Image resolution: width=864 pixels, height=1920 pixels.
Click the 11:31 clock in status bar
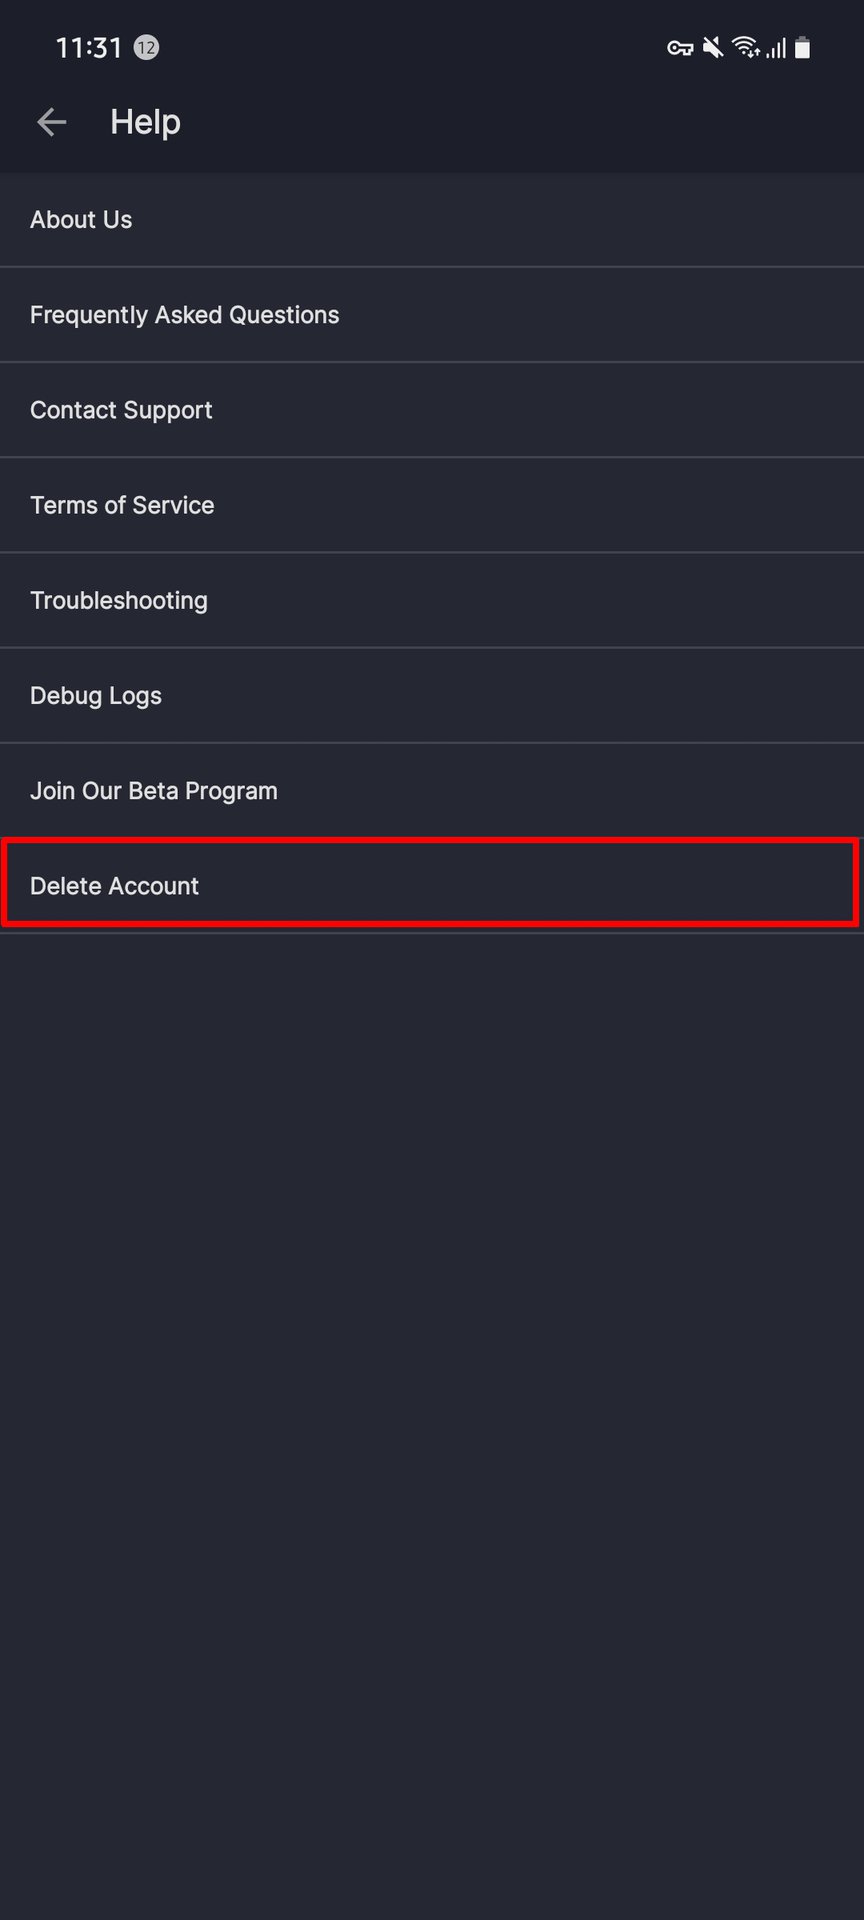tap(89, 48)
